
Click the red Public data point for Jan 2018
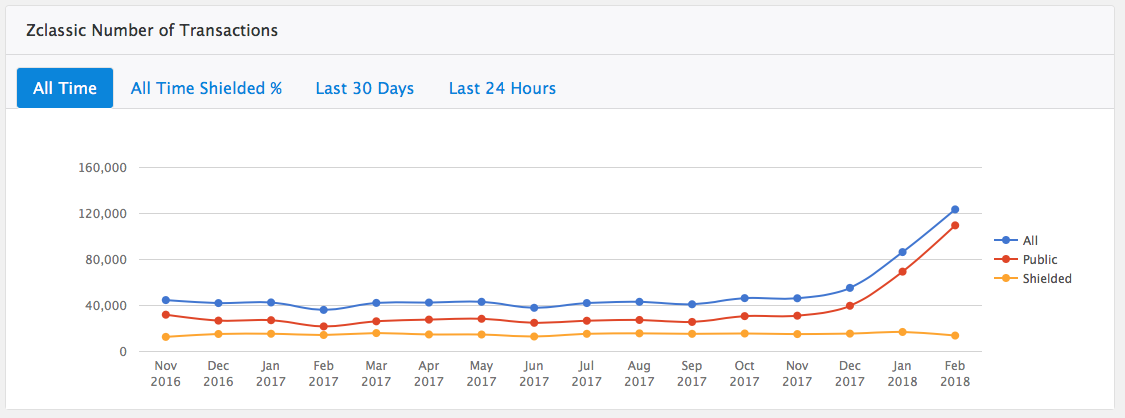(903, 272)
